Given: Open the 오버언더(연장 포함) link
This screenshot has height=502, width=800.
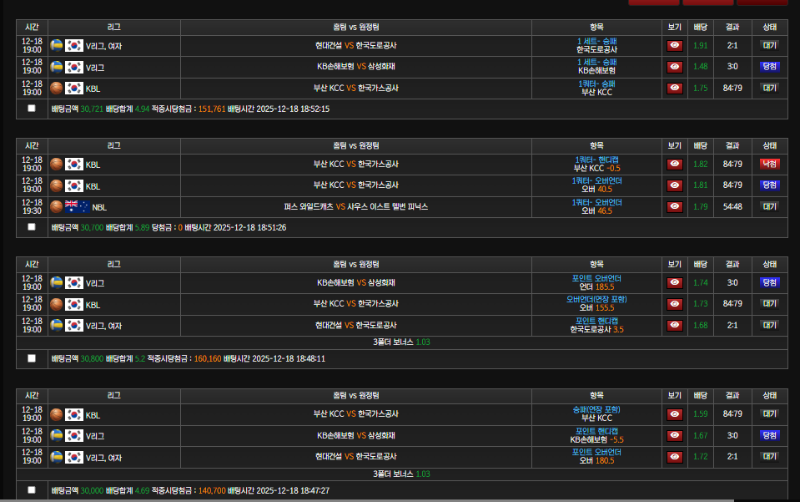Looking at the screenshot, I should pyautogui.click(x=597, y=299).
